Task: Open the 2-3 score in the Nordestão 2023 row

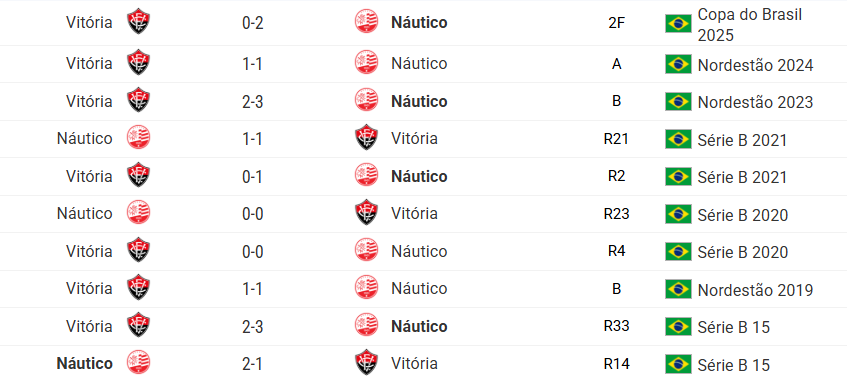Action: coord(252,102)
